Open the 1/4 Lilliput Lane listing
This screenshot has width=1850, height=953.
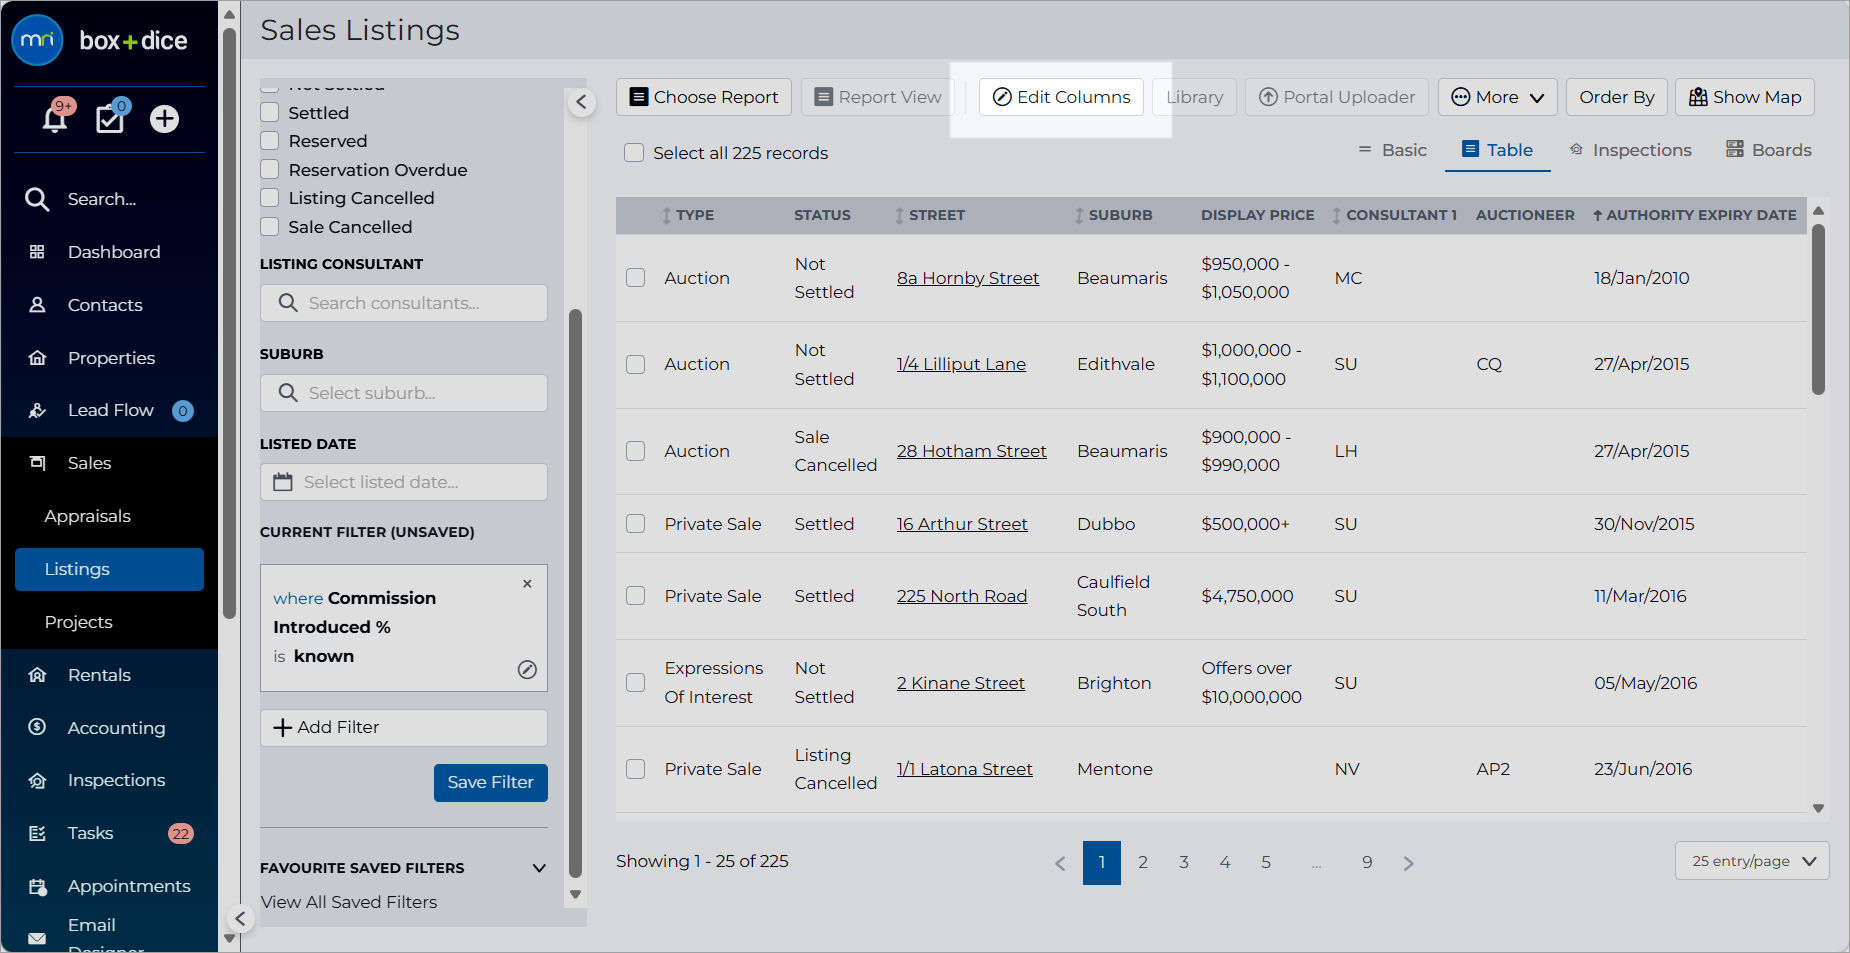961,364
